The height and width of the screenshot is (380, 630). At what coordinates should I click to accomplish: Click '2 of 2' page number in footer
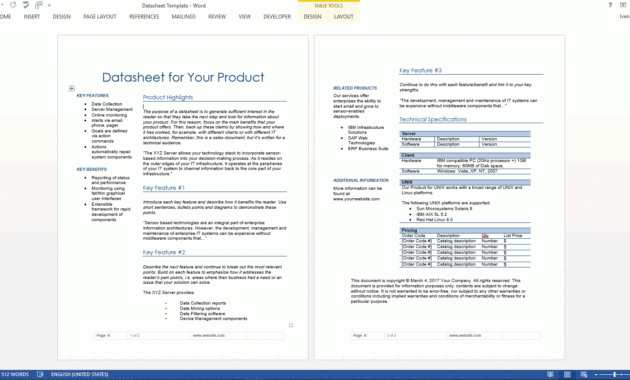[x=391, y=335]
